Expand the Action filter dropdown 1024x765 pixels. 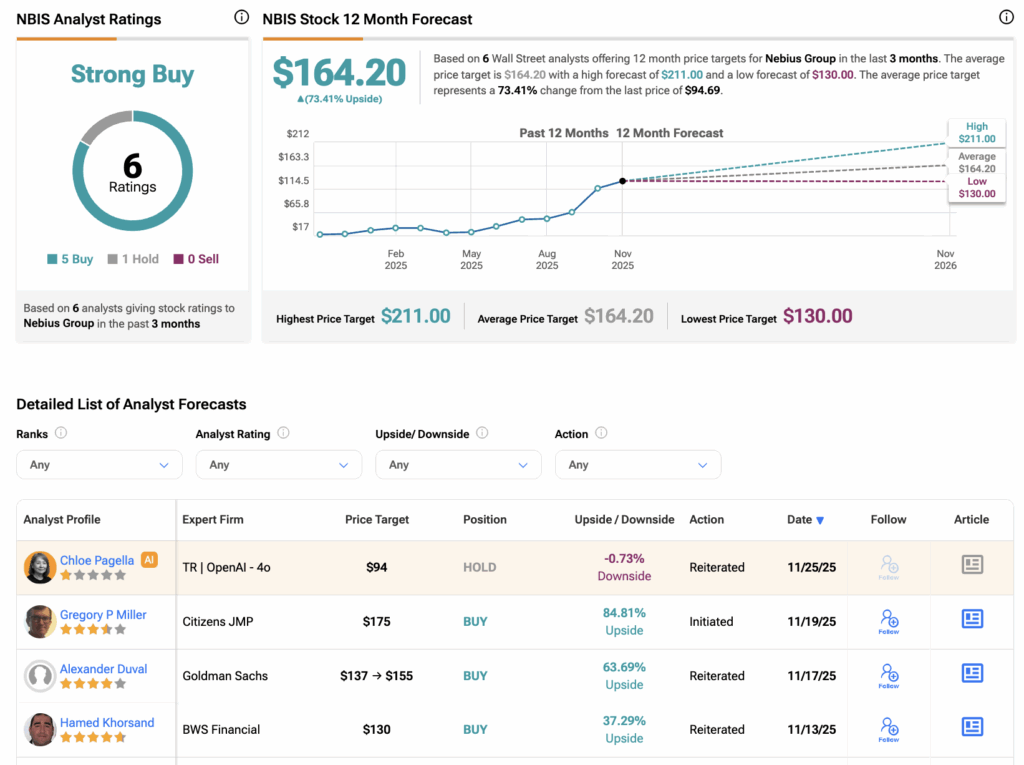tap(637, 465)
